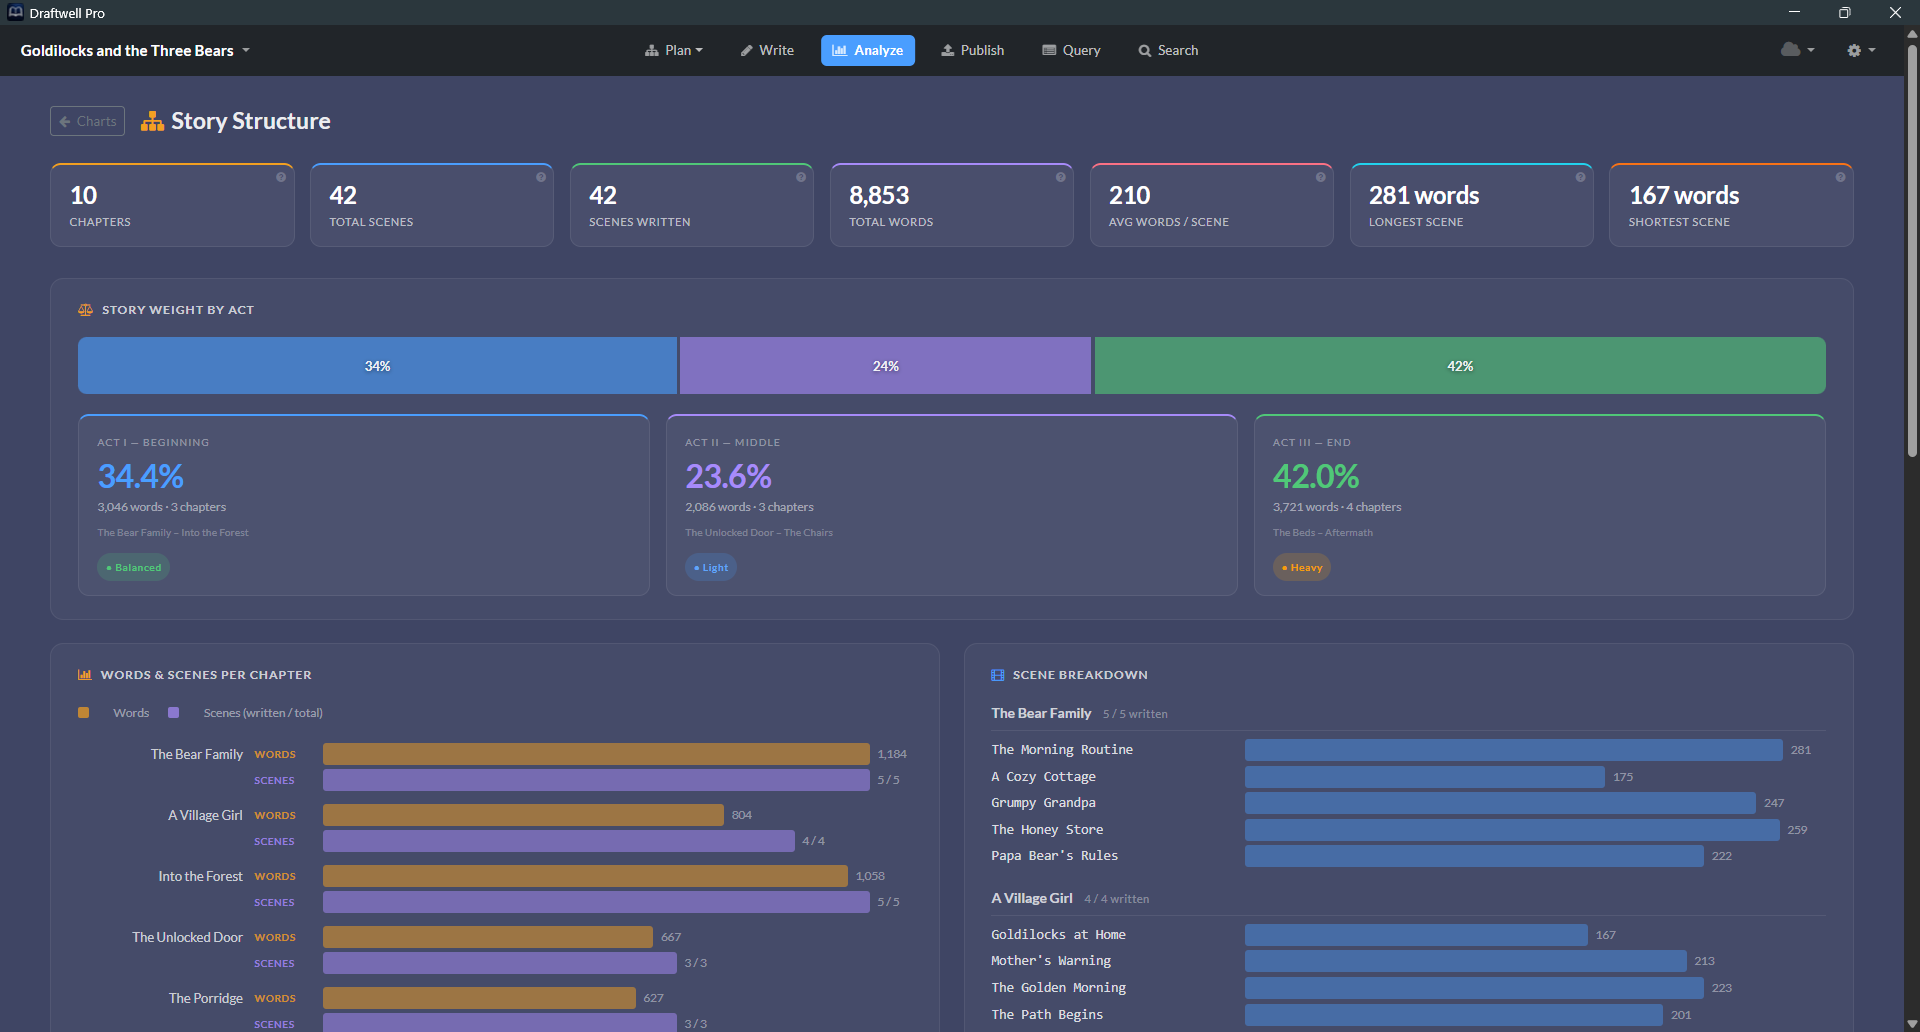The image size is (1920, 1032).
Task: Toggle the Words legend swatch
Action: pos(84,713)
